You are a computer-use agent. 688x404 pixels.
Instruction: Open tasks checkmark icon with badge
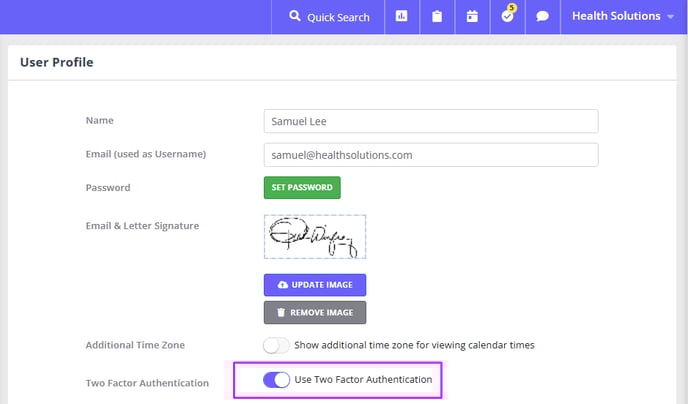point(508,15)
